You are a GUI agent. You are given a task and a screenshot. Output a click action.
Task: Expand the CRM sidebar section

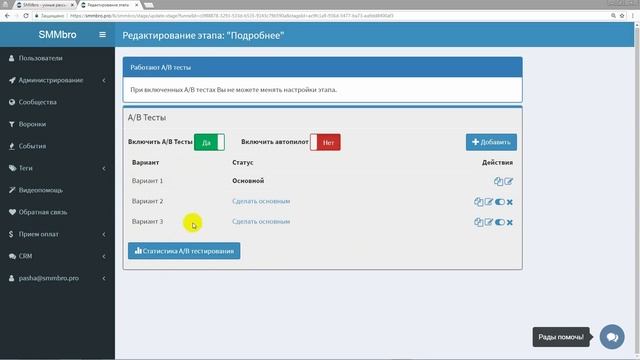tap(57, 256)
